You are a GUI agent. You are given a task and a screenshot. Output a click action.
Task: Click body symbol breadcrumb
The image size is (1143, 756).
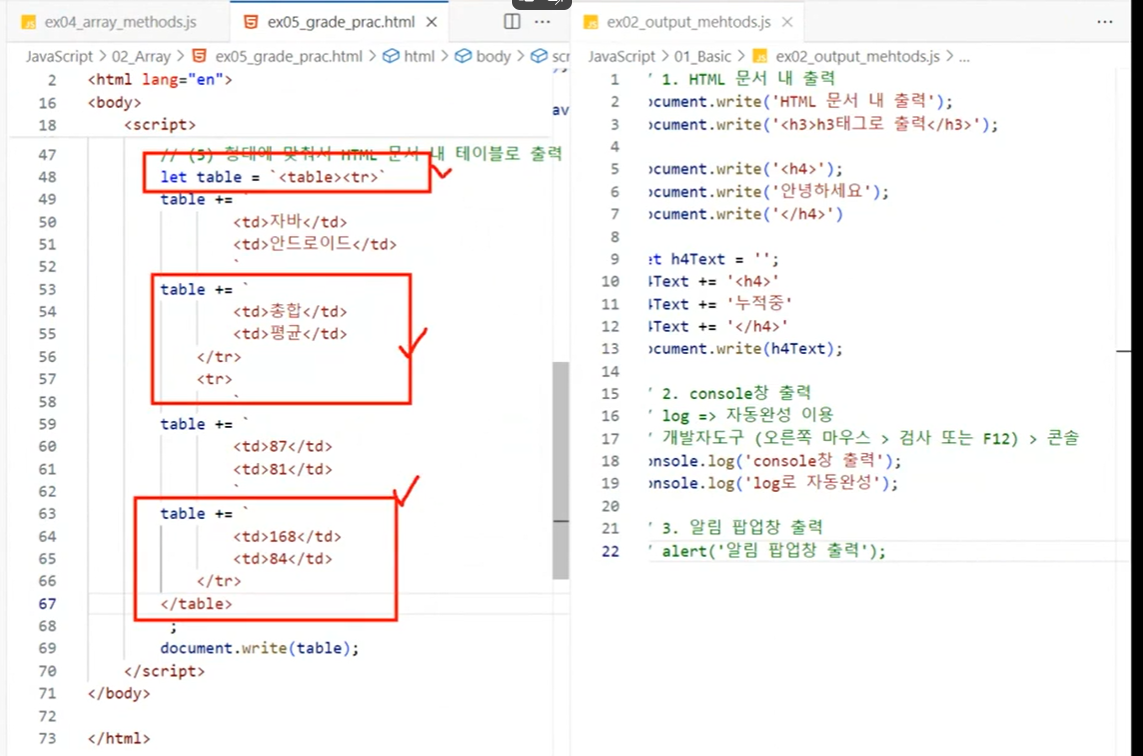(x=494, y=56)
